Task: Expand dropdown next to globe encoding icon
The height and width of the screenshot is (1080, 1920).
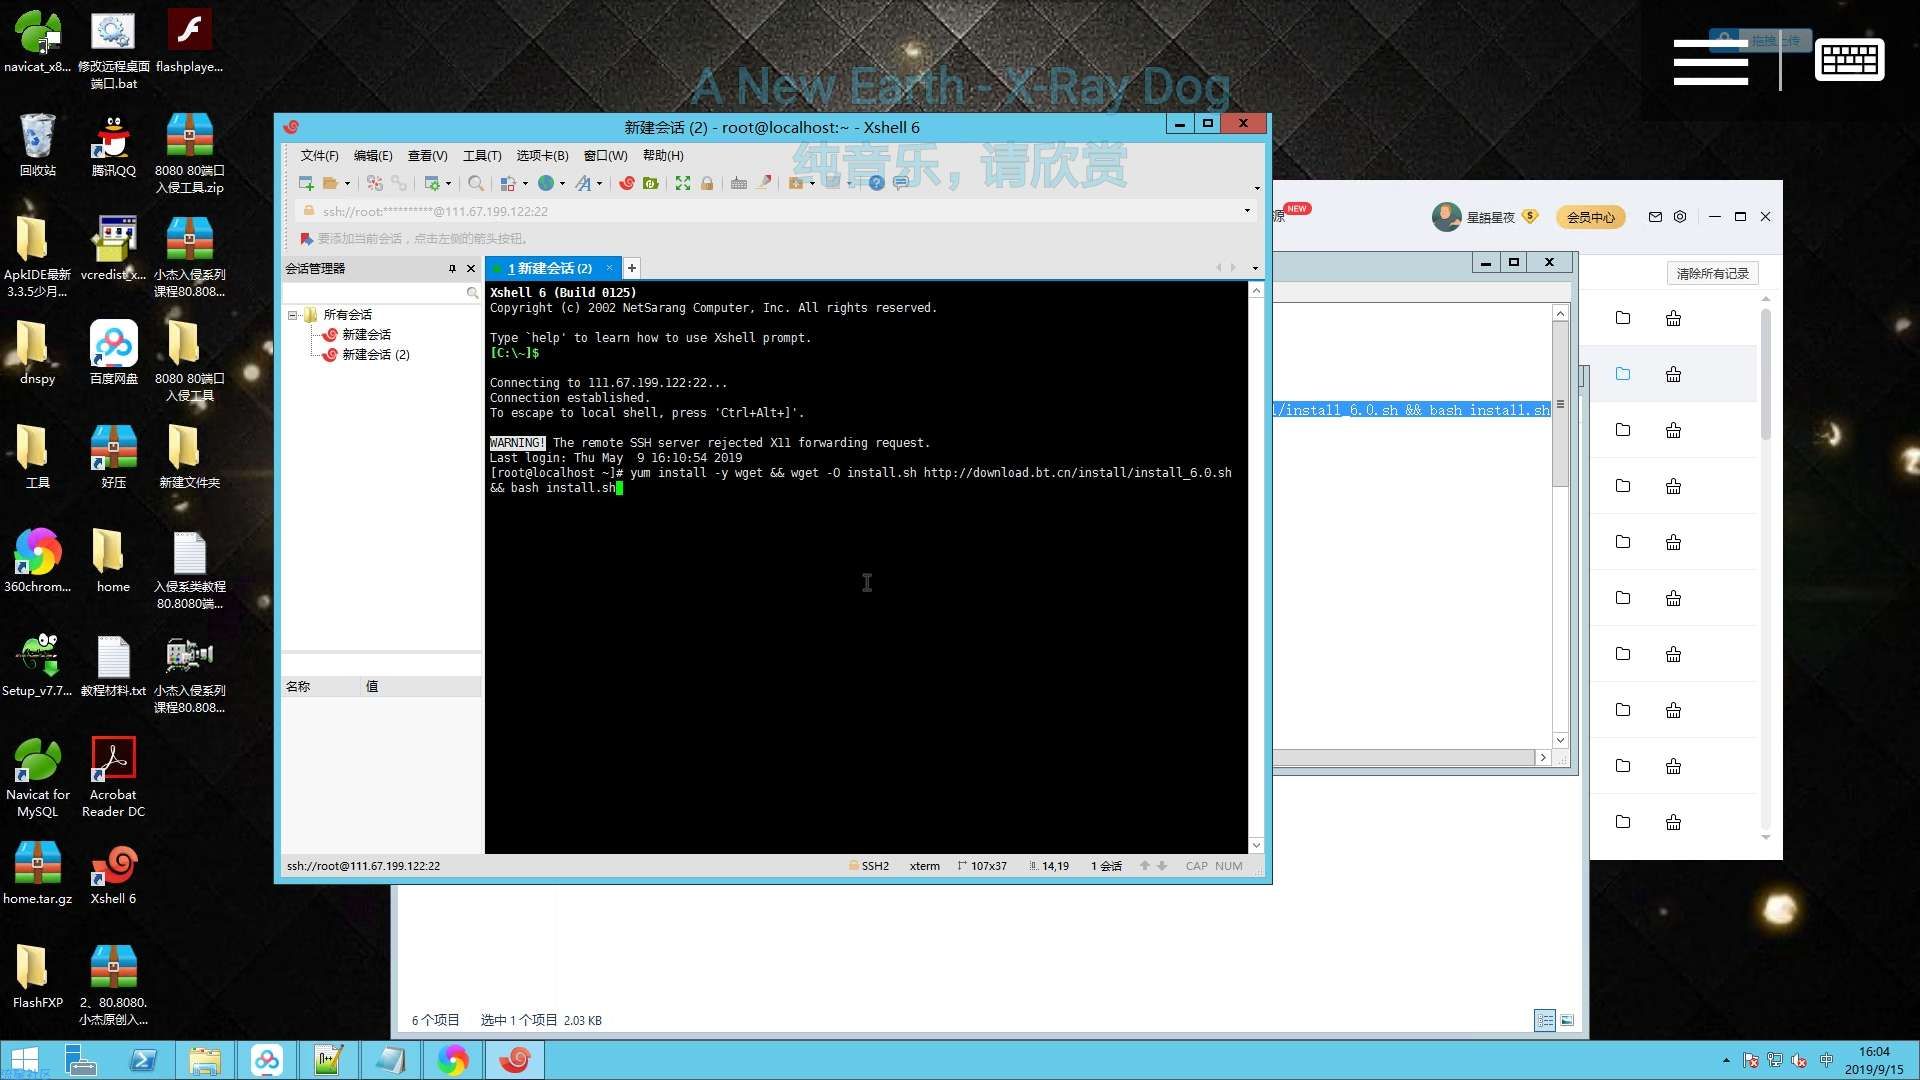Action: pyautogui.click(x=562, y=183)
